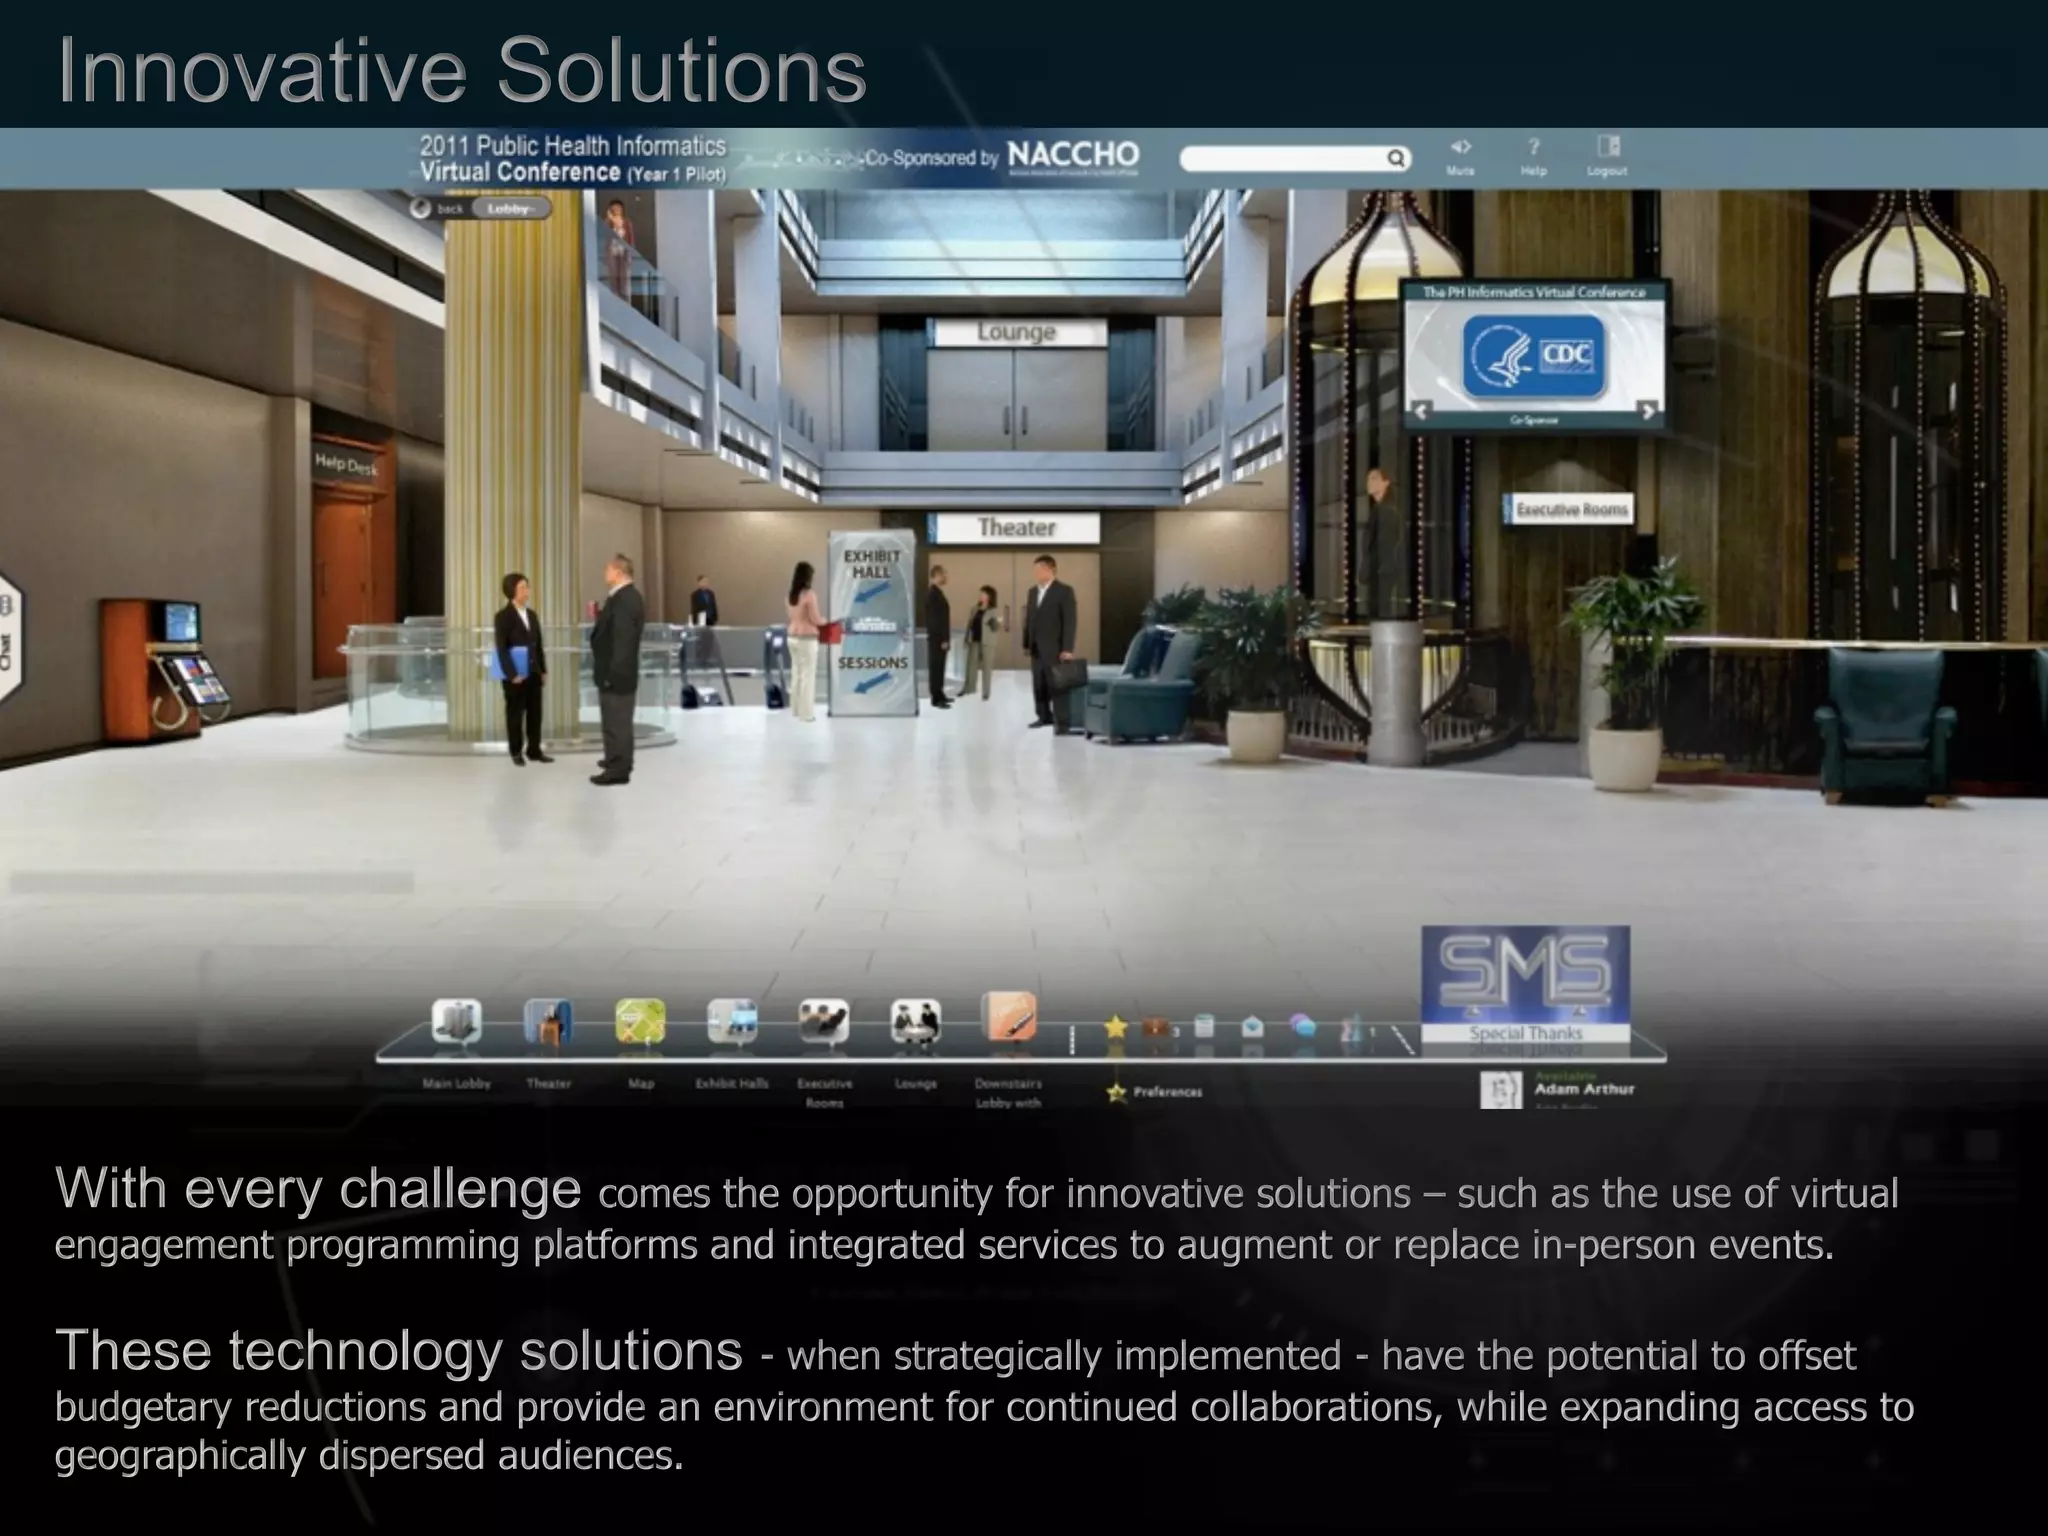Click the payphone kiosk screen near Help Desk
2048x1536 pixels.
click(x=181, y=621)
